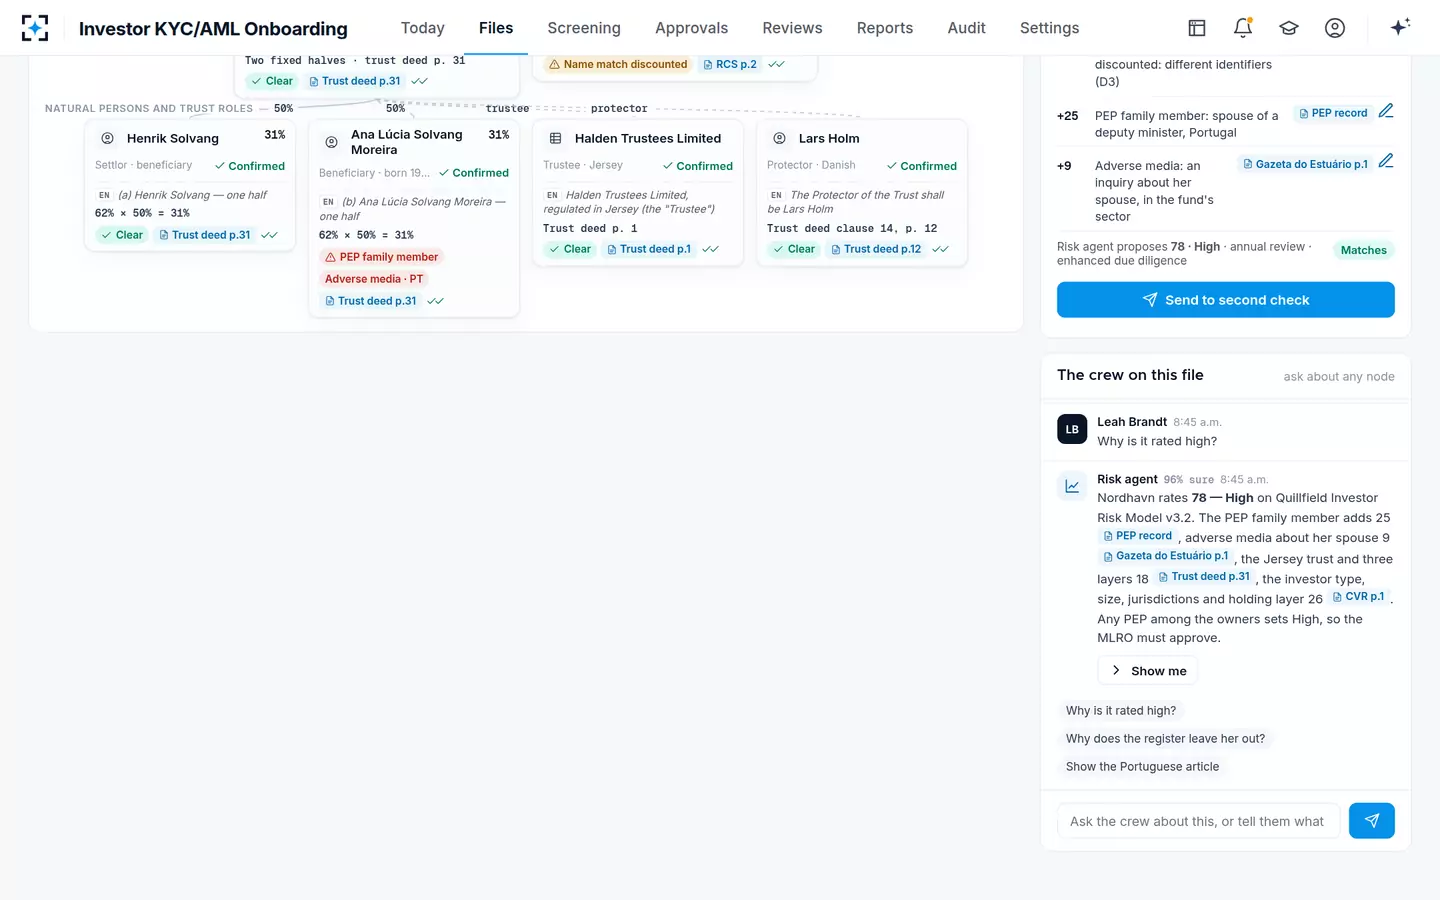
Task: Send the chat message with paper-plane button
Action: coord(1372,821)
